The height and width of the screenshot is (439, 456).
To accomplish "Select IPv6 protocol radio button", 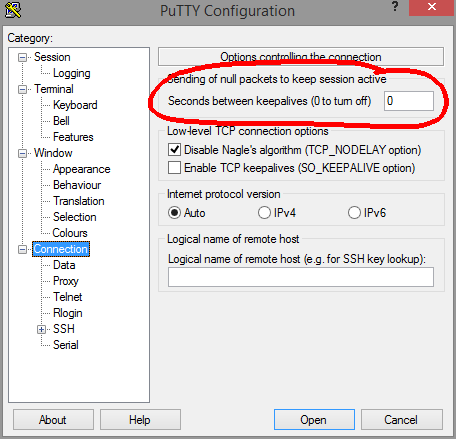I will point(354,213).
